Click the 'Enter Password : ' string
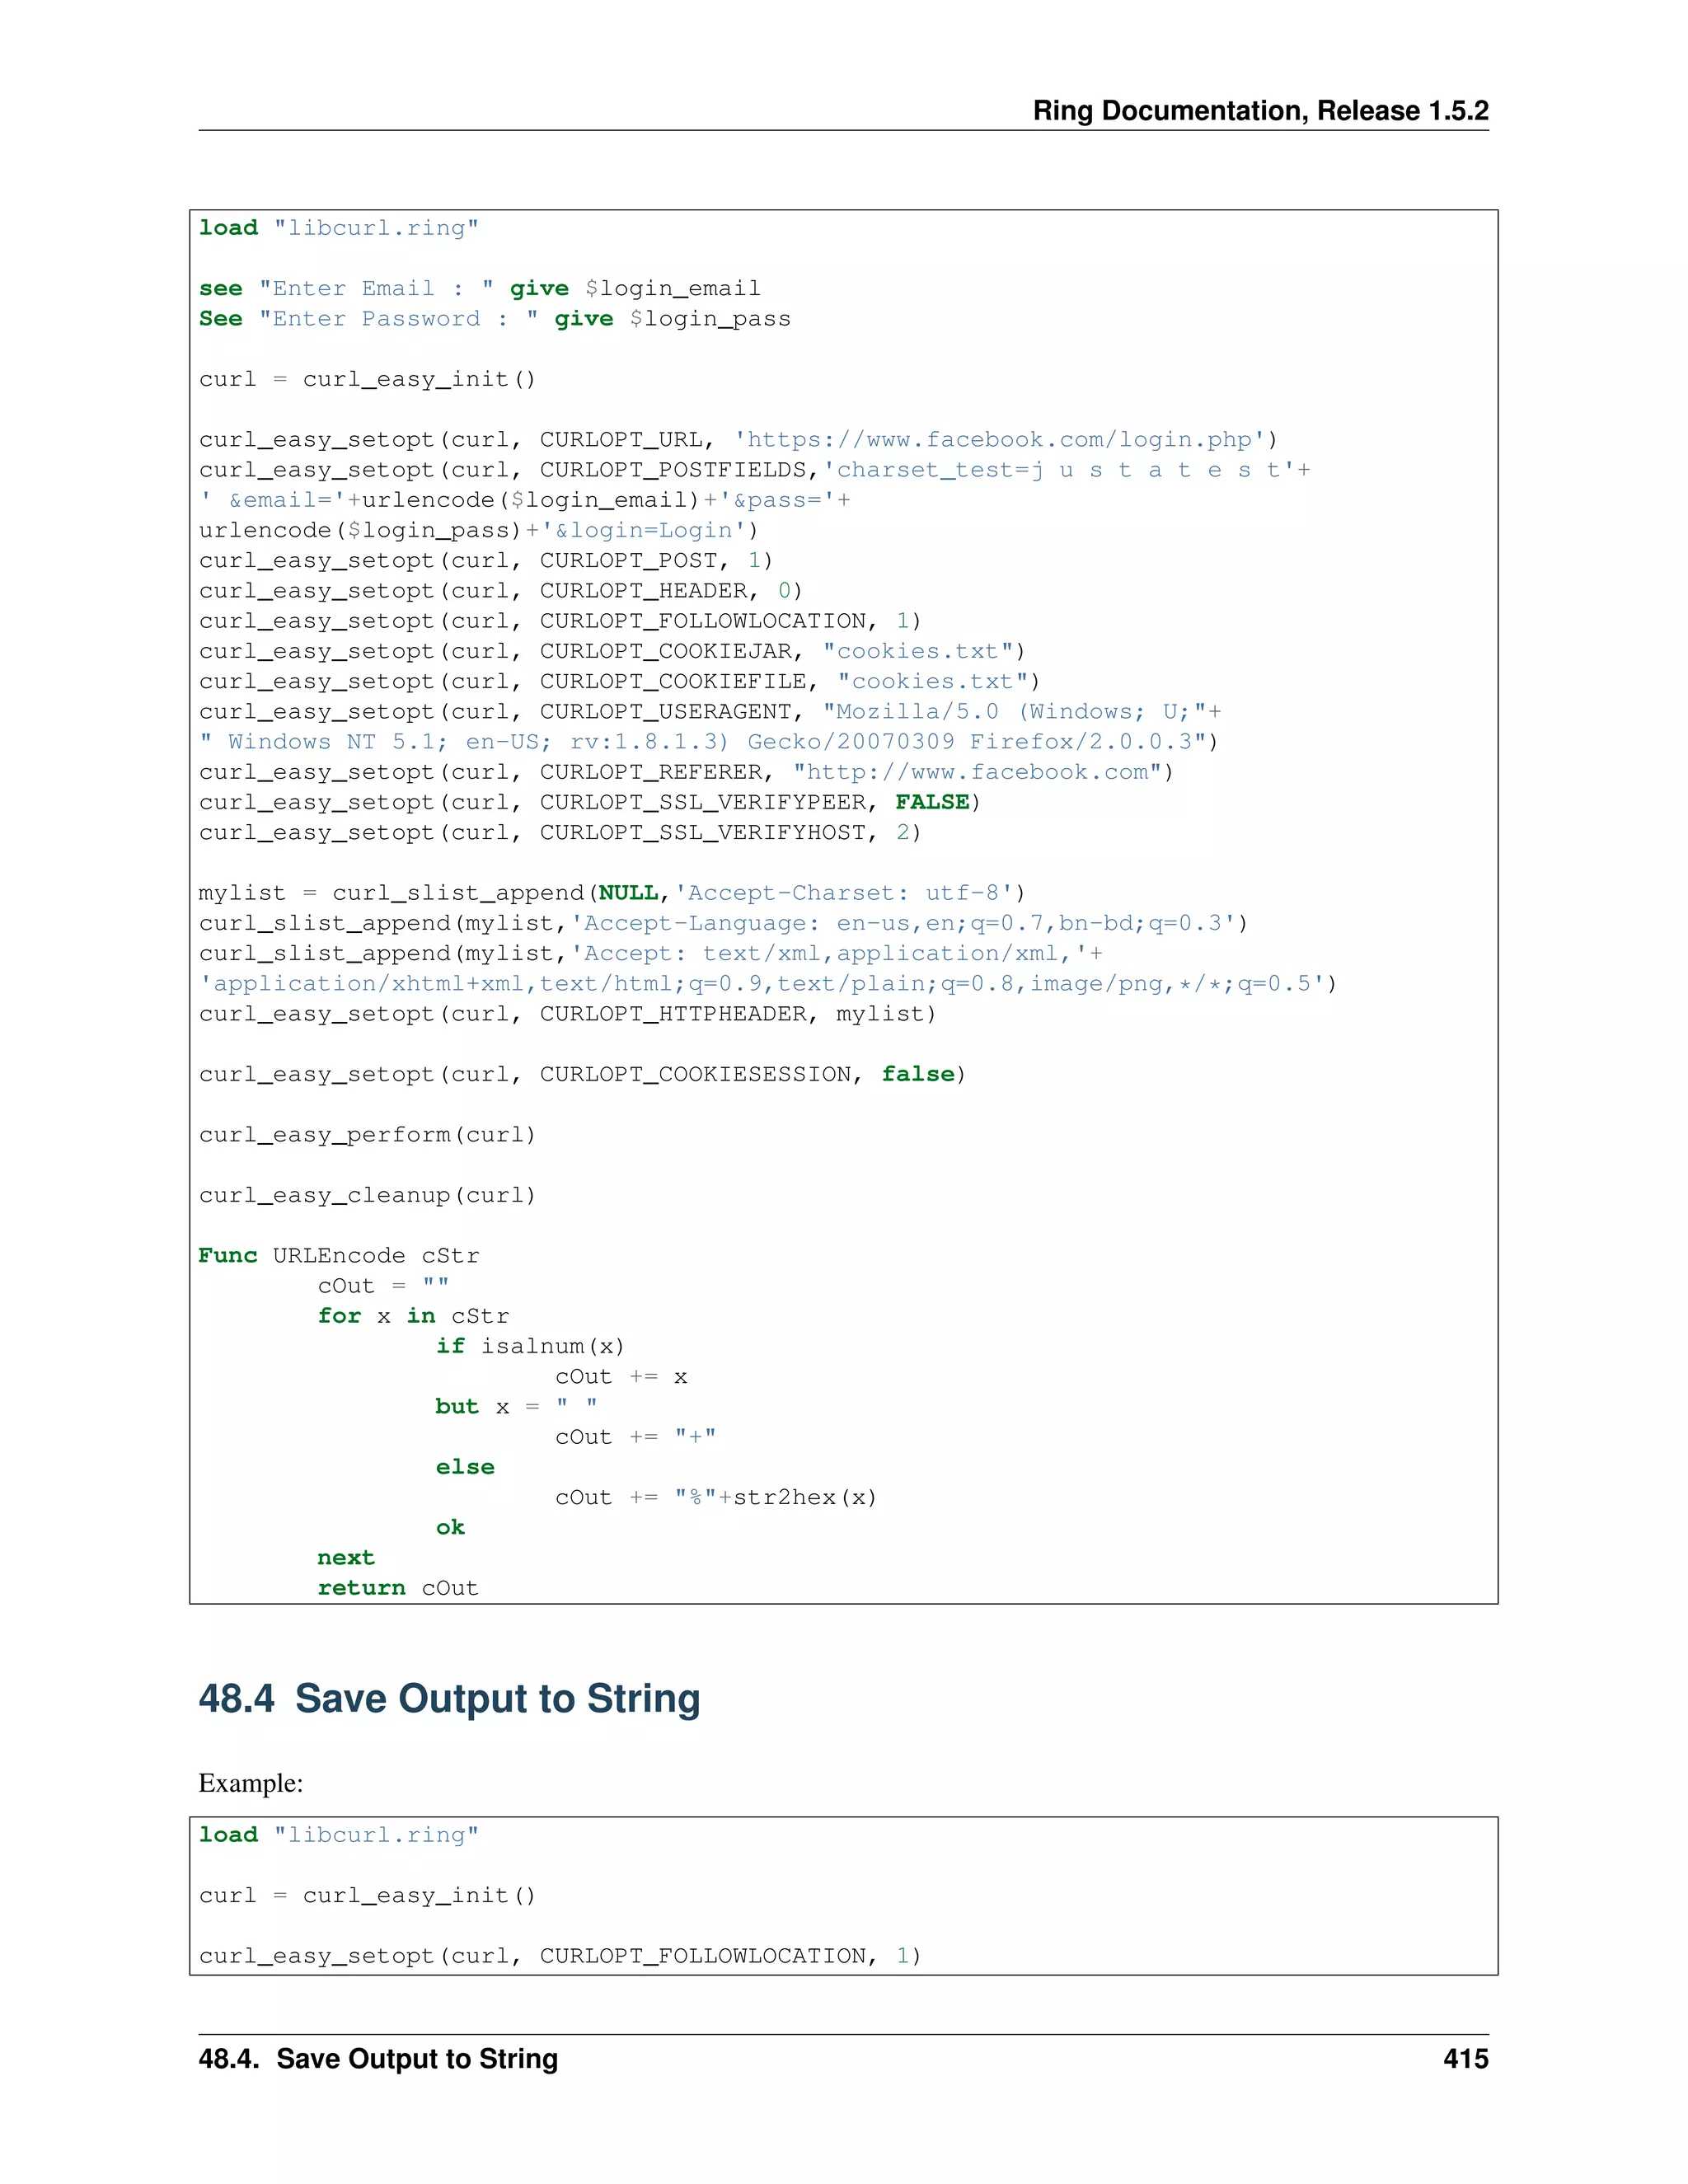Screen dimensions: 1688x2184 398,319
